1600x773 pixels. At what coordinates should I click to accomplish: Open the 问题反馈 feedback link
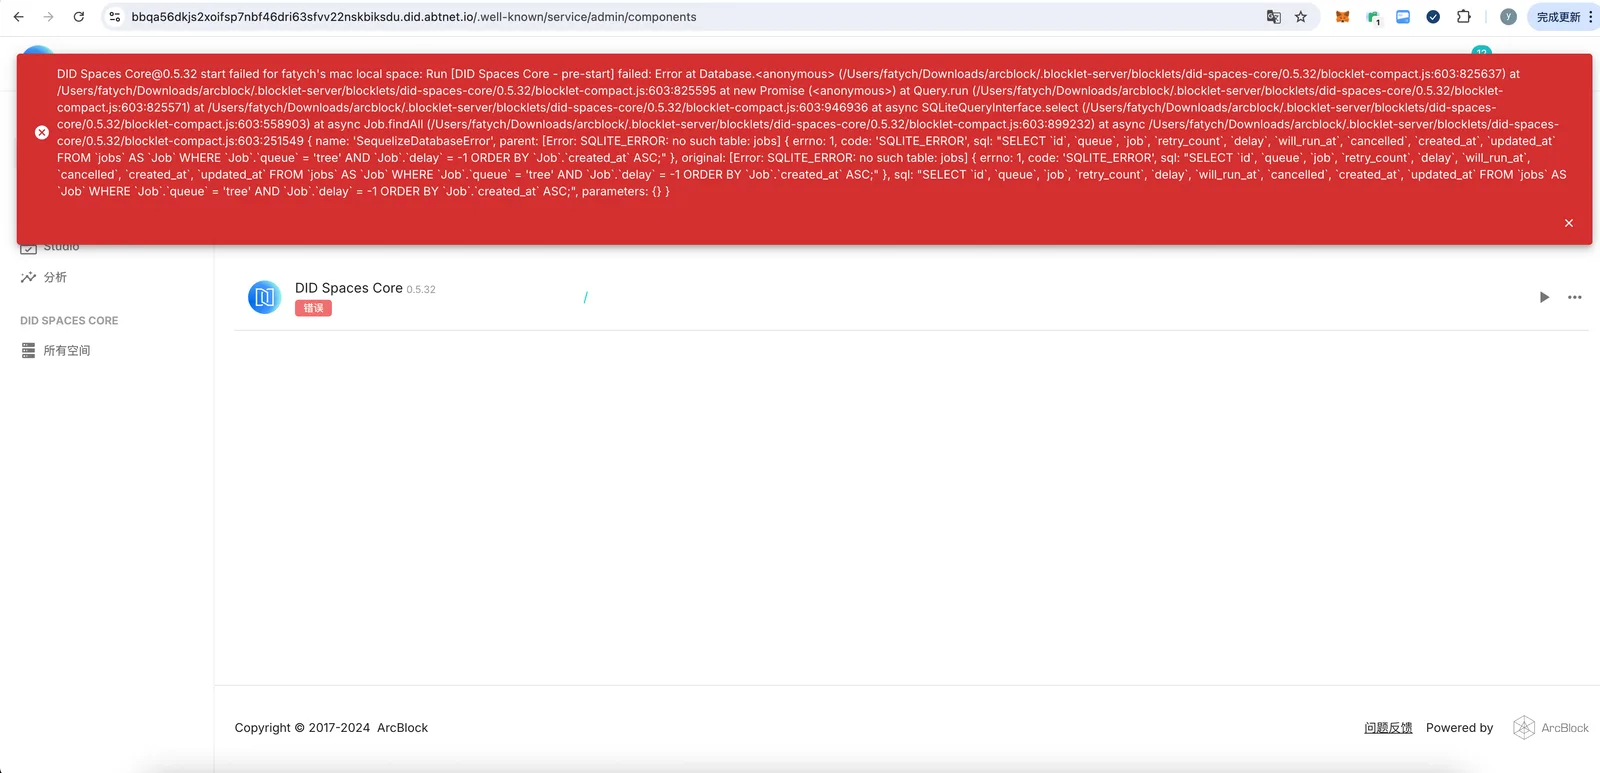click(1388, 728)
